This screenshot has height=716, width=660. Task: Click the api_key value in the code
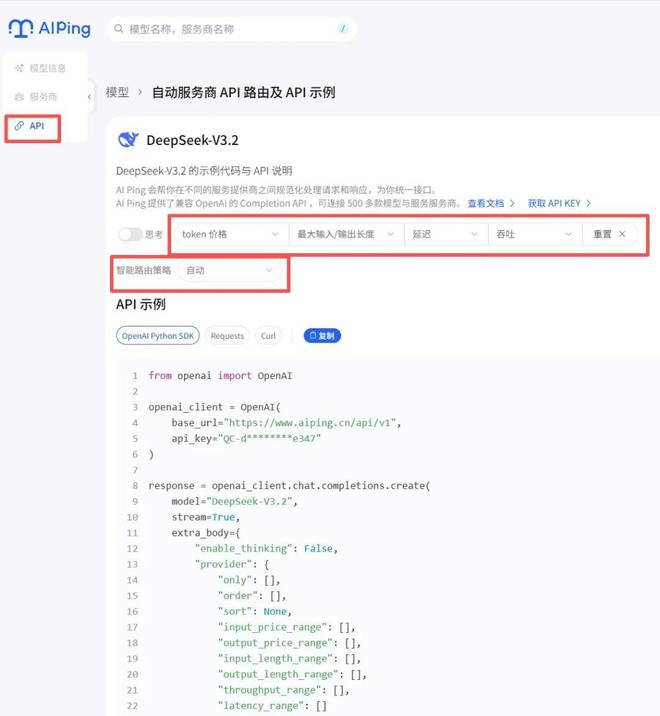point(270,439)
